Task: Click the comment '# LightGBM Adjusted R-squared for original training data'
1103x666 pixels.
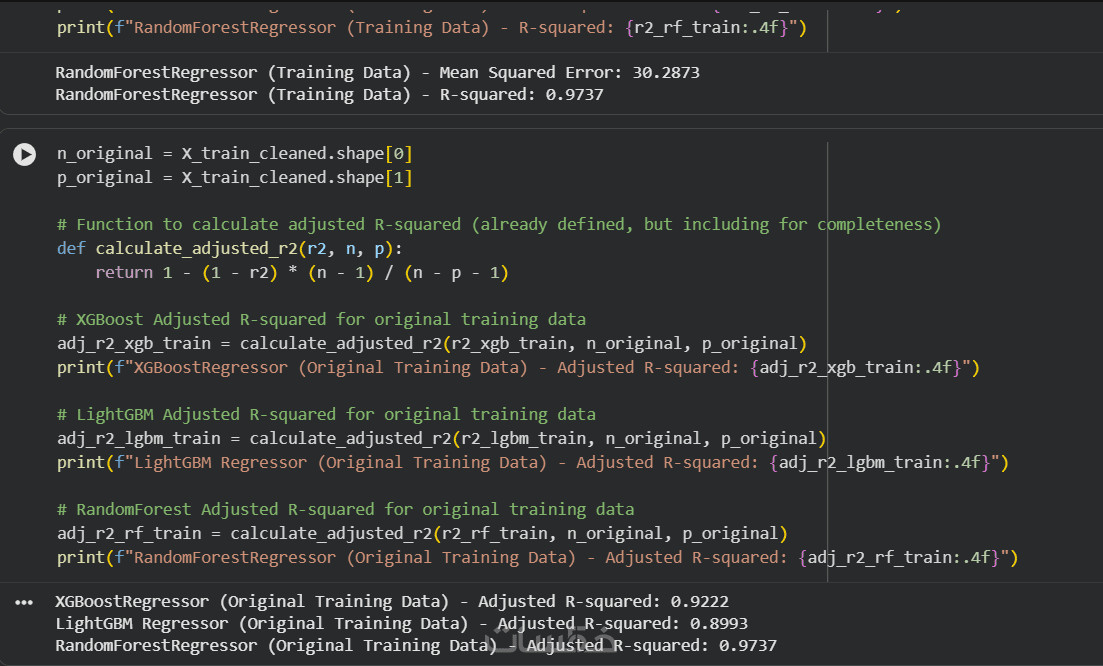Action: pos(326,415)
